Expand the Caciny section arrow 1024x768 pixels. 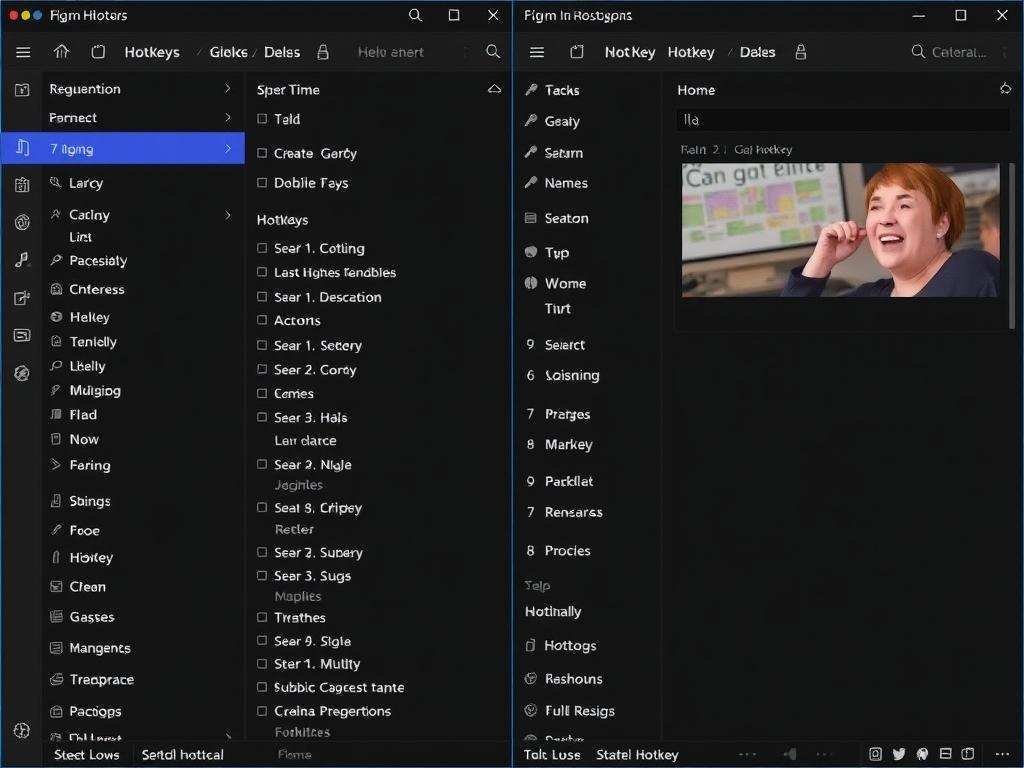click(x=228, y=215)
